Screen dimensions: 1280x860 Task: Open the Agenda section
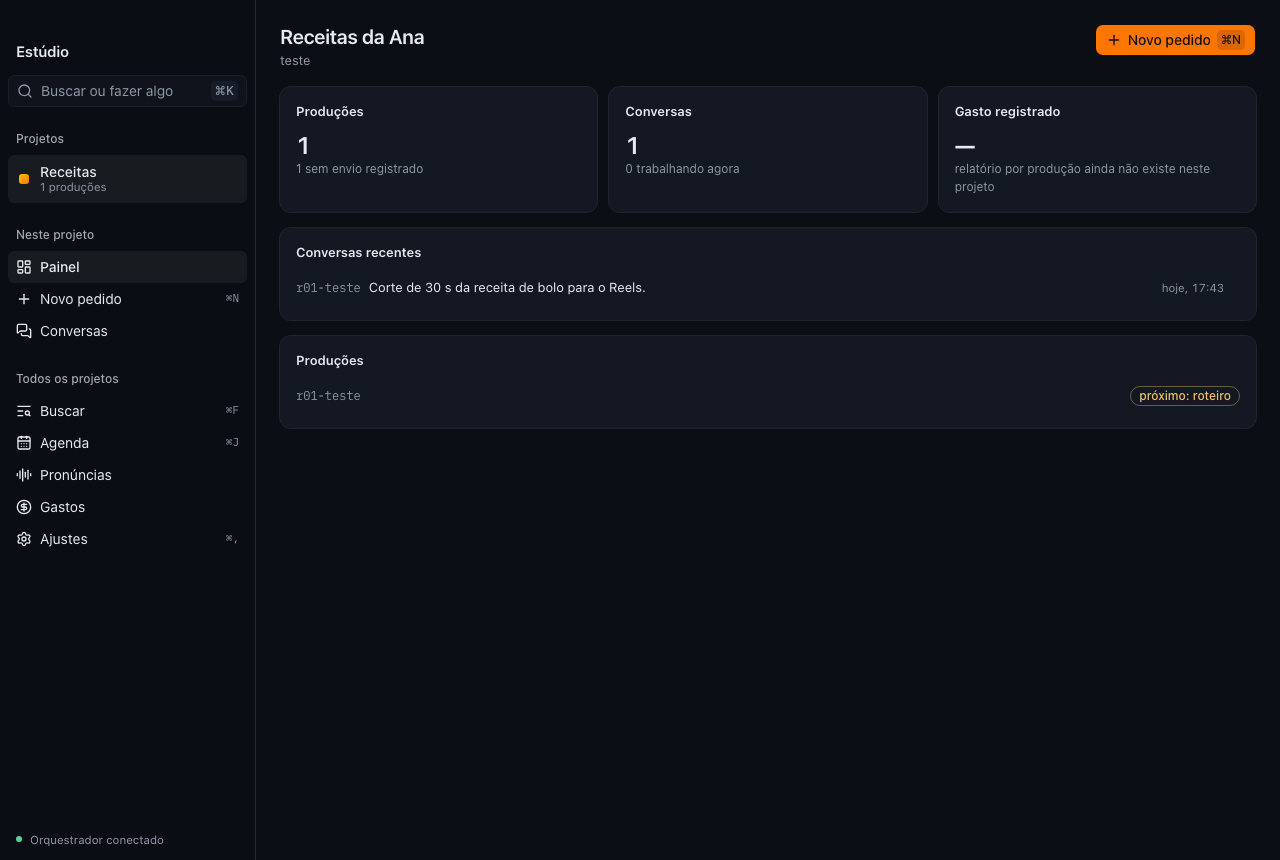click(127, 443)
